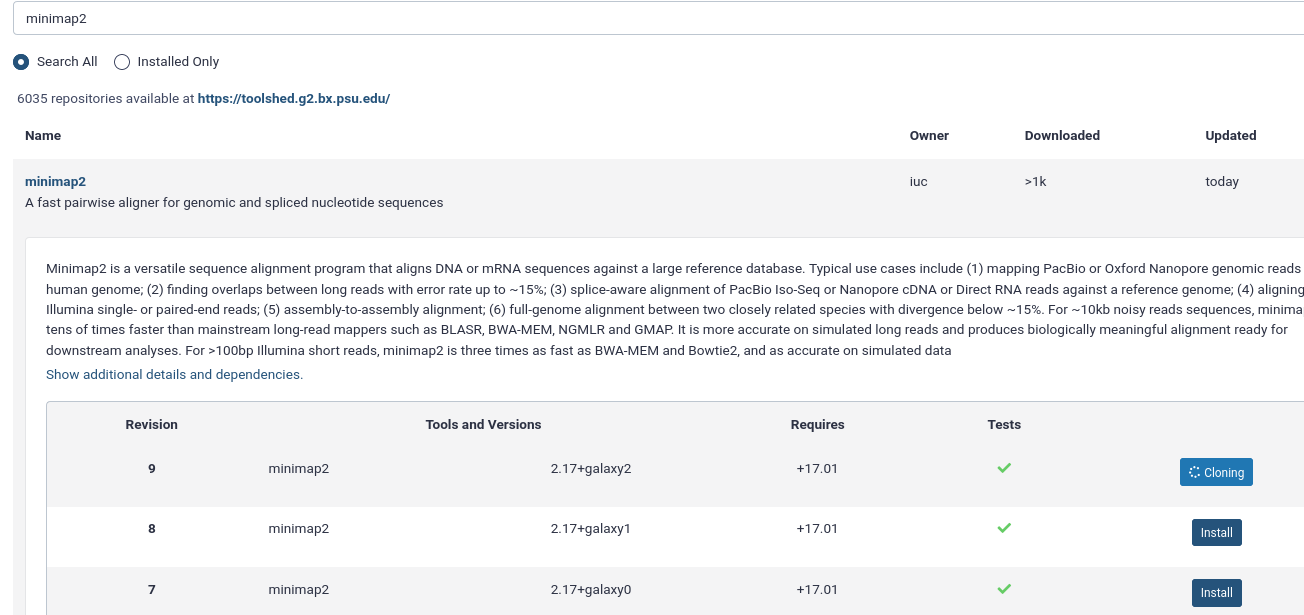Expand additional details and dependencies
The height and width of the screenshot is (615, 1304).
click(174, 374)
